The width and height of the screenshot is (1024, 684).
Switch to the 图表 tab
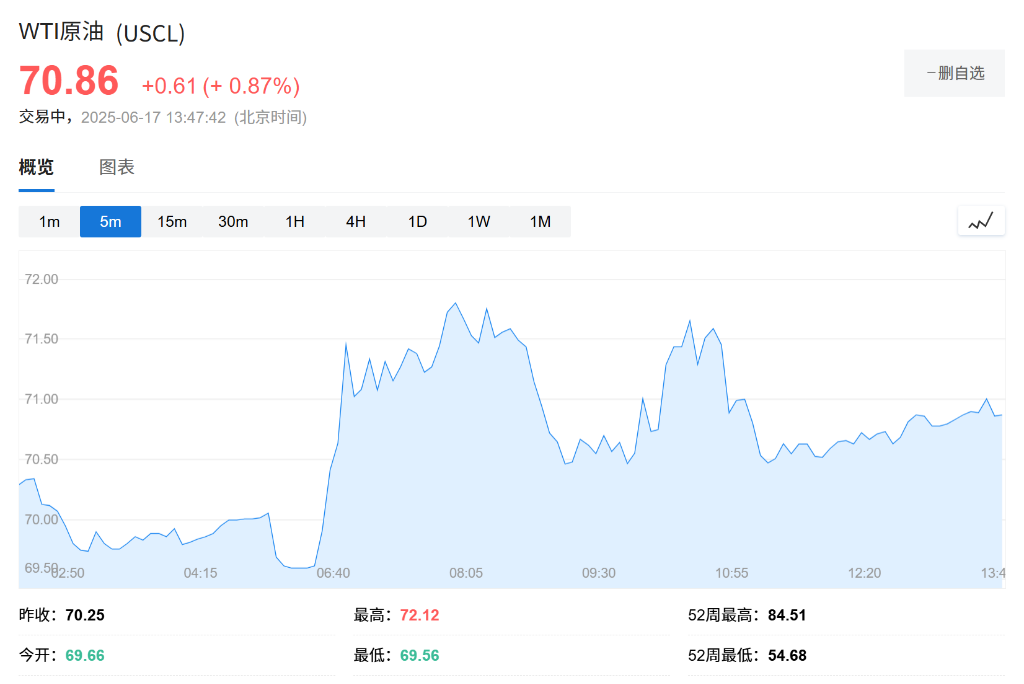click(116, 167)
